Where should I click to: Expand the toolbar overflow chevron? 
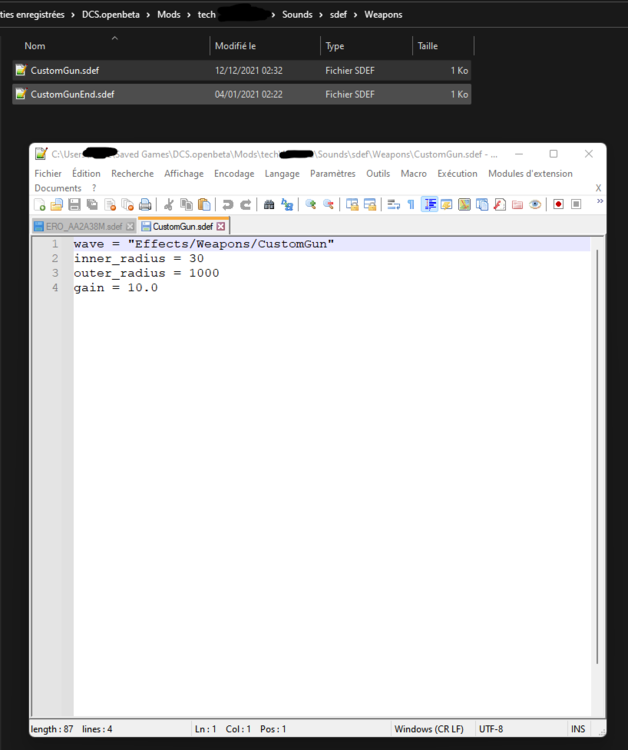coord(600,201)
